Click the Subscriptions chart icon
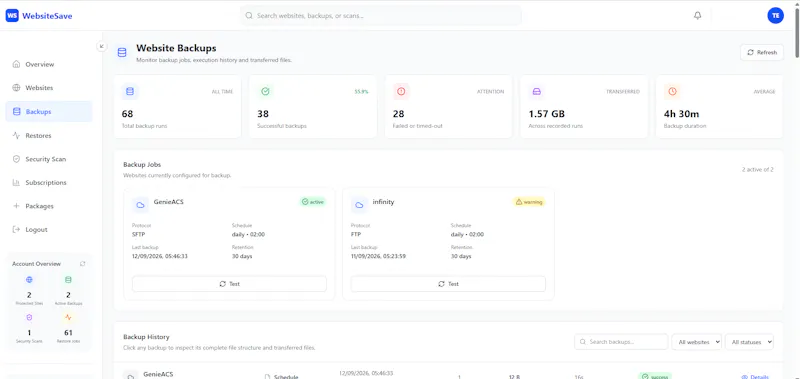Screen dimensions: 800x379 point(16,183)
